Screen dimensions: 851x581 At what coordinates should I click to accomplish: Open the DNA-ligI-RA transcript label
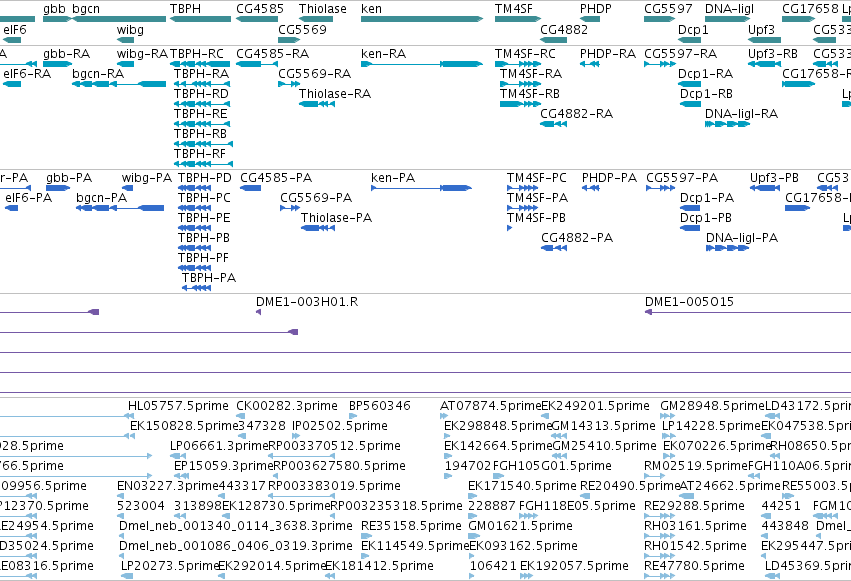741,114
